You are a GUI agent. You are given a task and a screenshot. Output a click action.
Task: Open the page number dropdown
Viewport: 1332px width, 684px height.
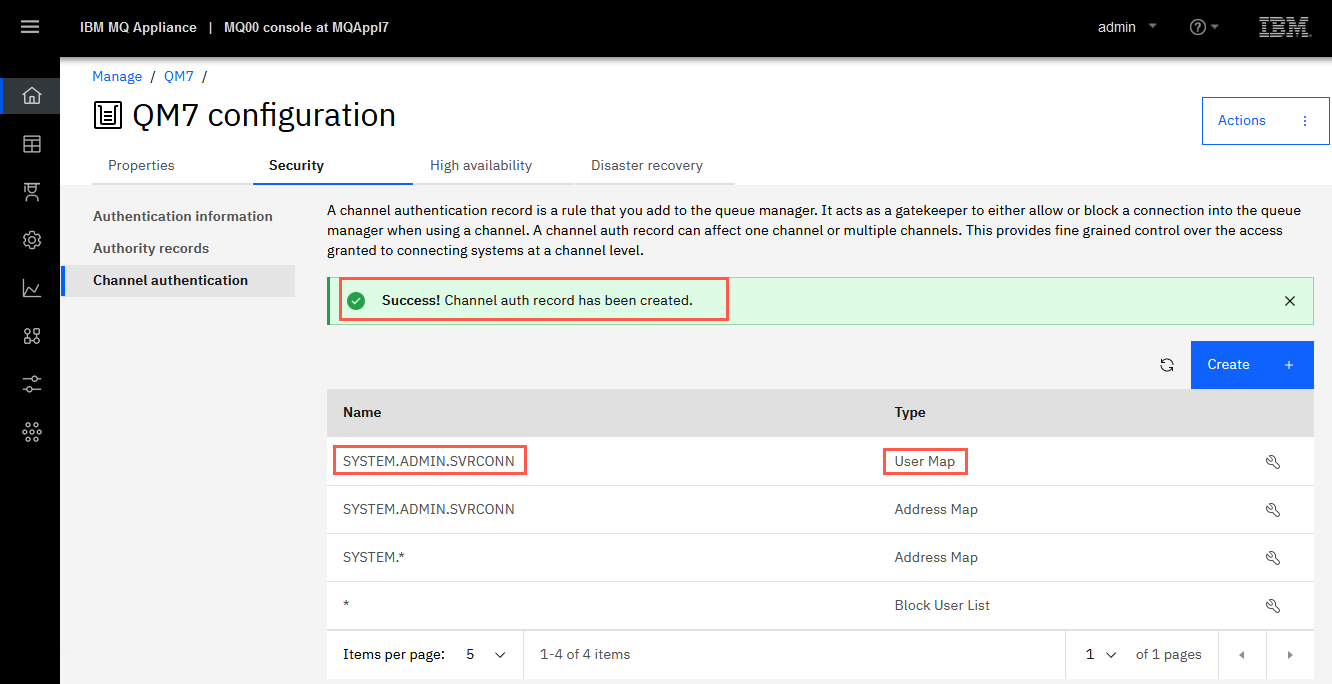tap(1101, 655)
